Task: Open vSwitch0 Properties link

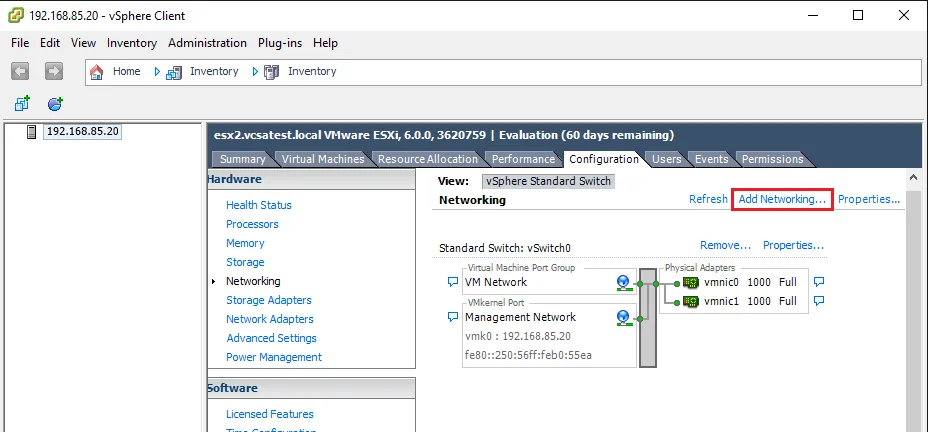Action: pos(793,245)
